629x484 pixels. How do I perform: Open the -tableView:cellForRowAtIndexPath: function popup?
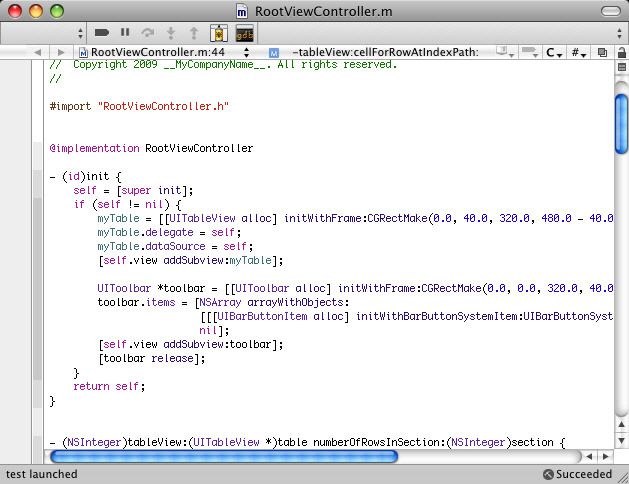[x=374, y=53]
